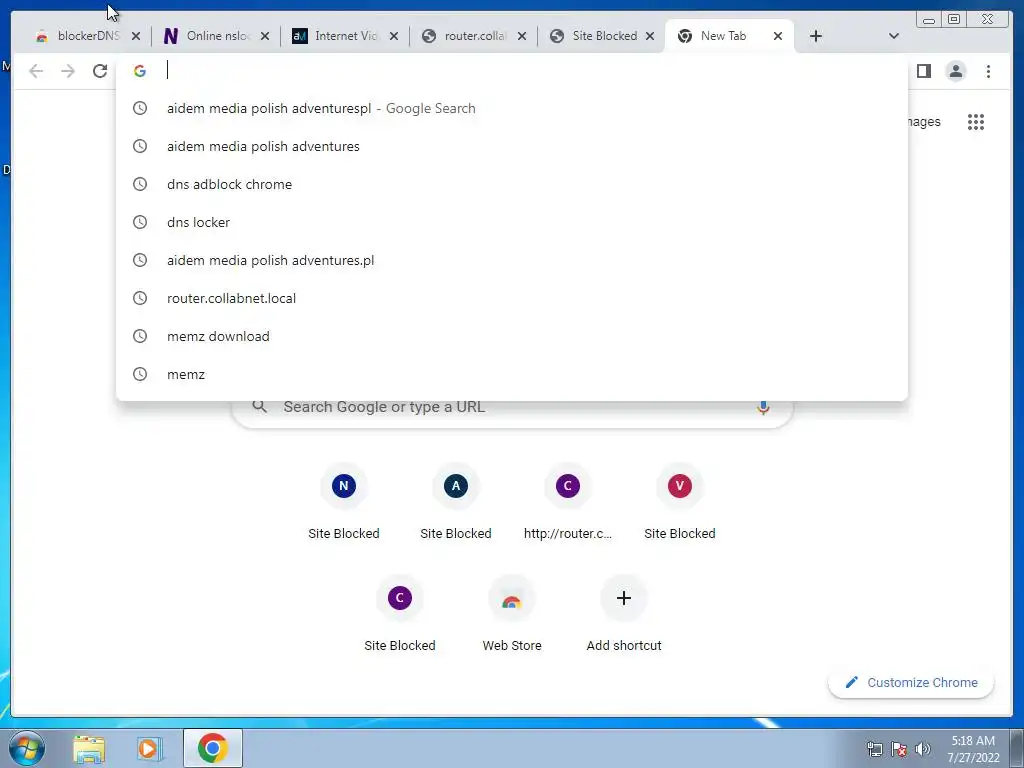Open the Action Center flag icon

899,749
